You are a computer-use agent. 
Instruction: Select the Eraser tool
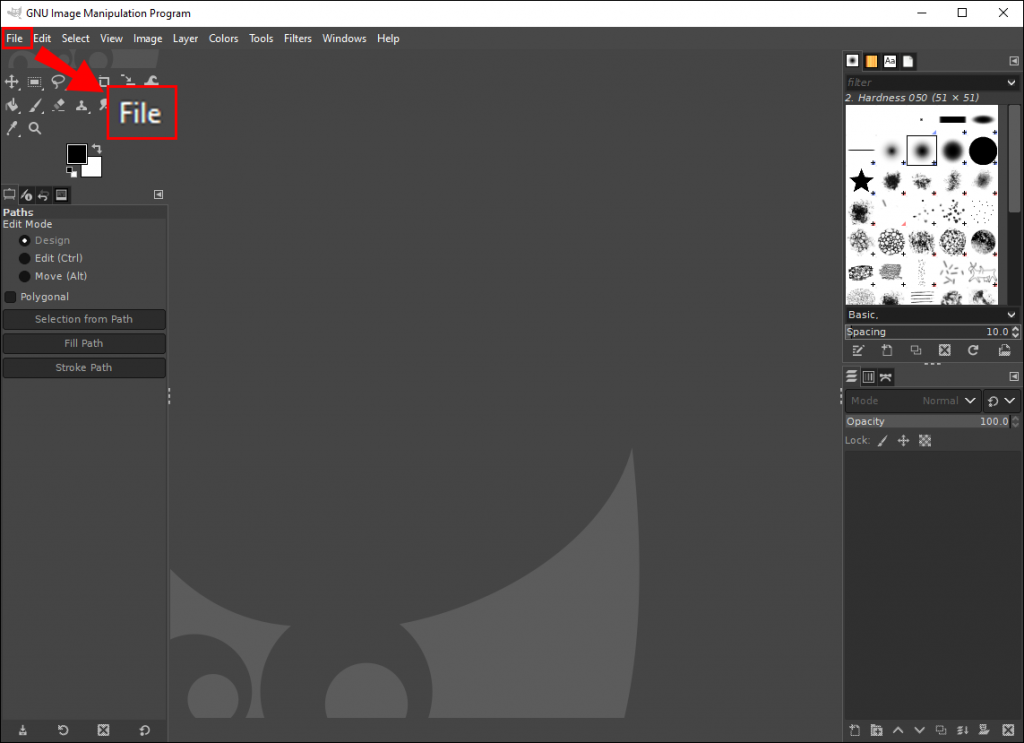point(58,105)
